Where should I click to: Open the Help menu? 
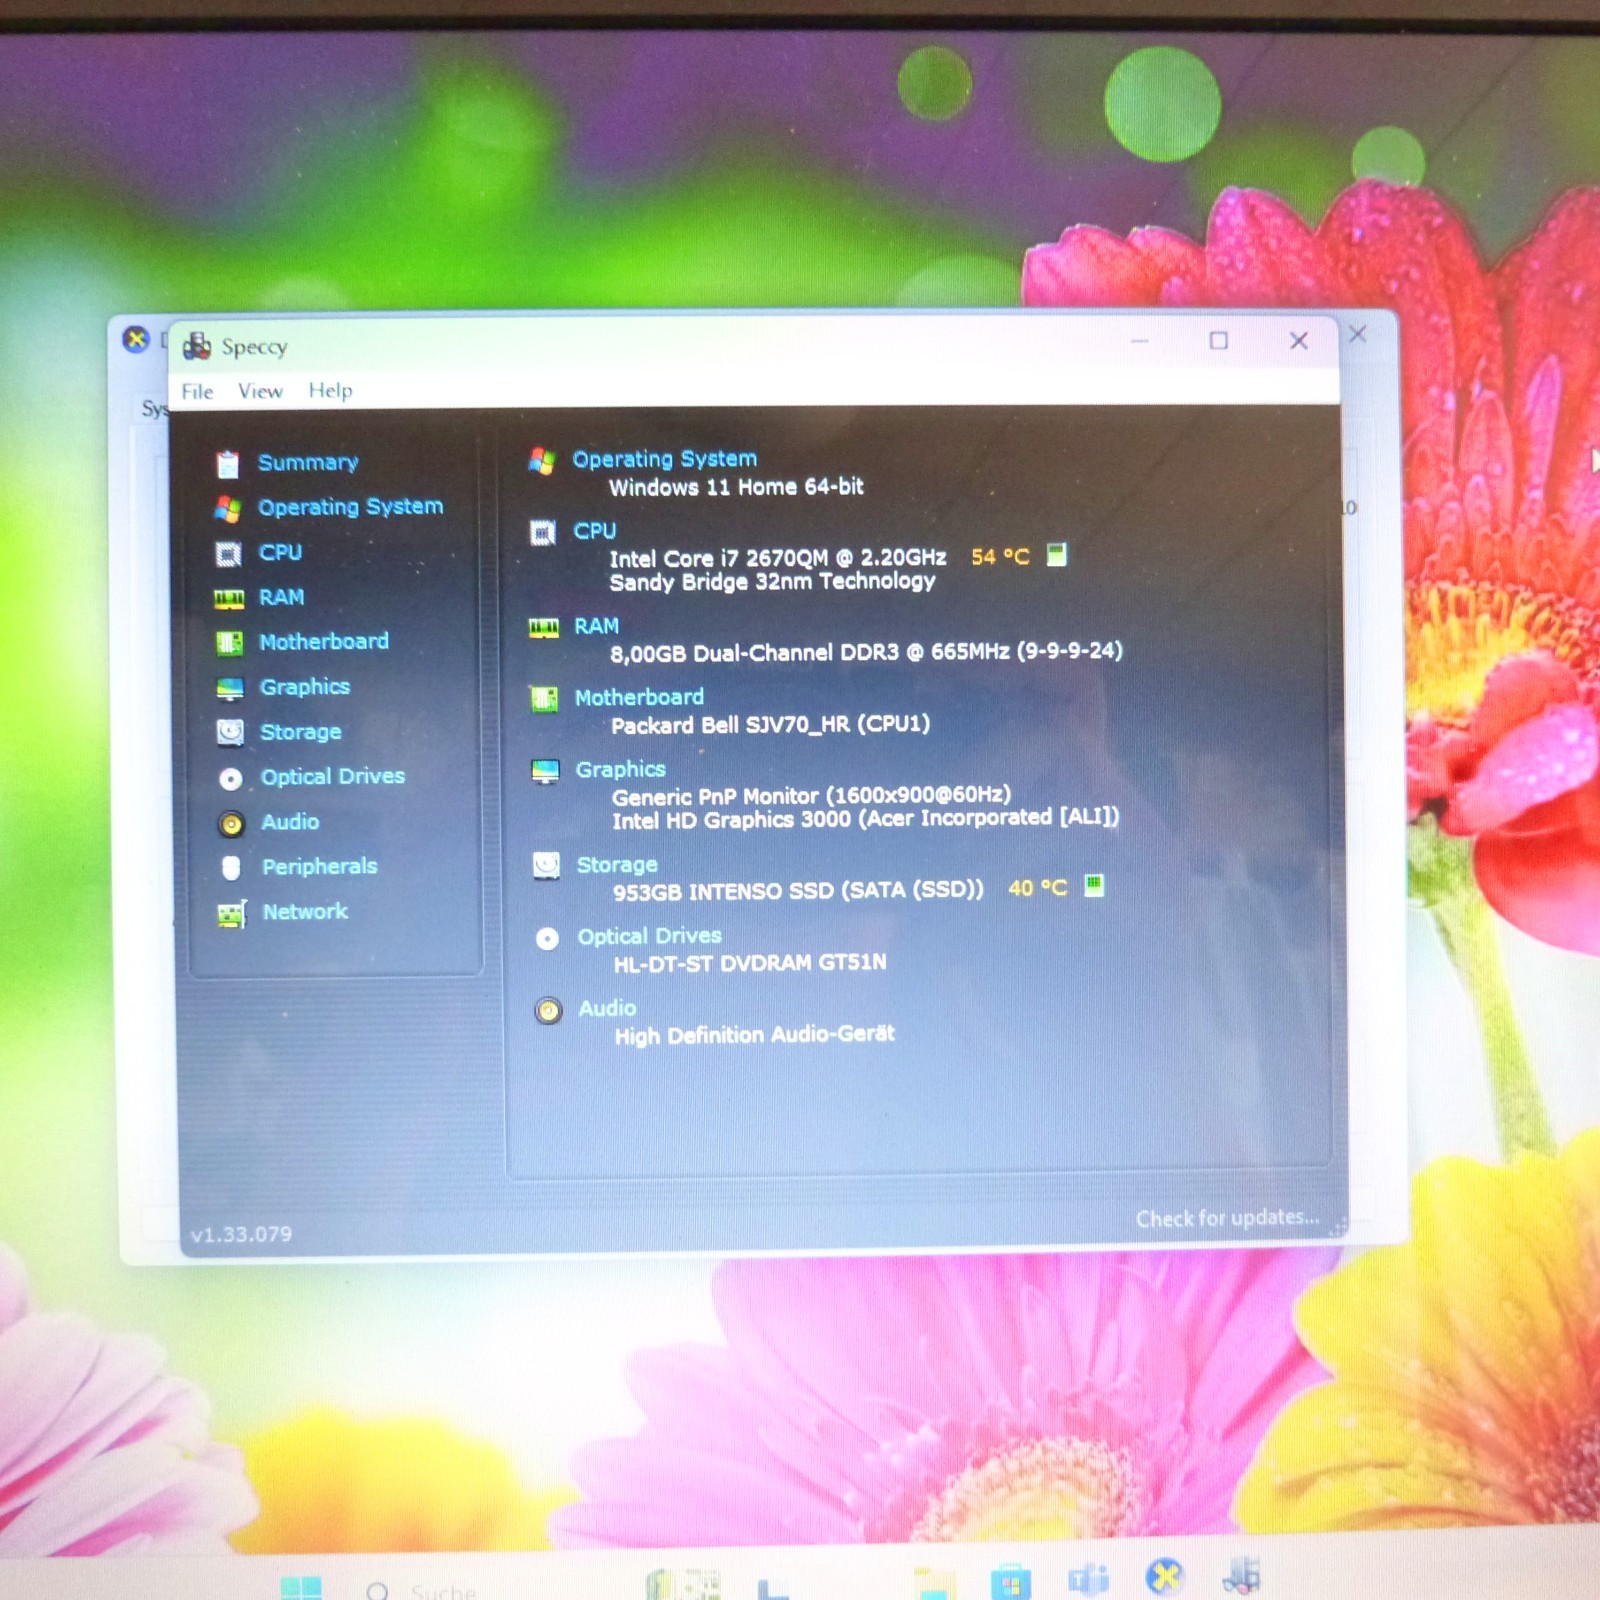[x=330, y=391]
